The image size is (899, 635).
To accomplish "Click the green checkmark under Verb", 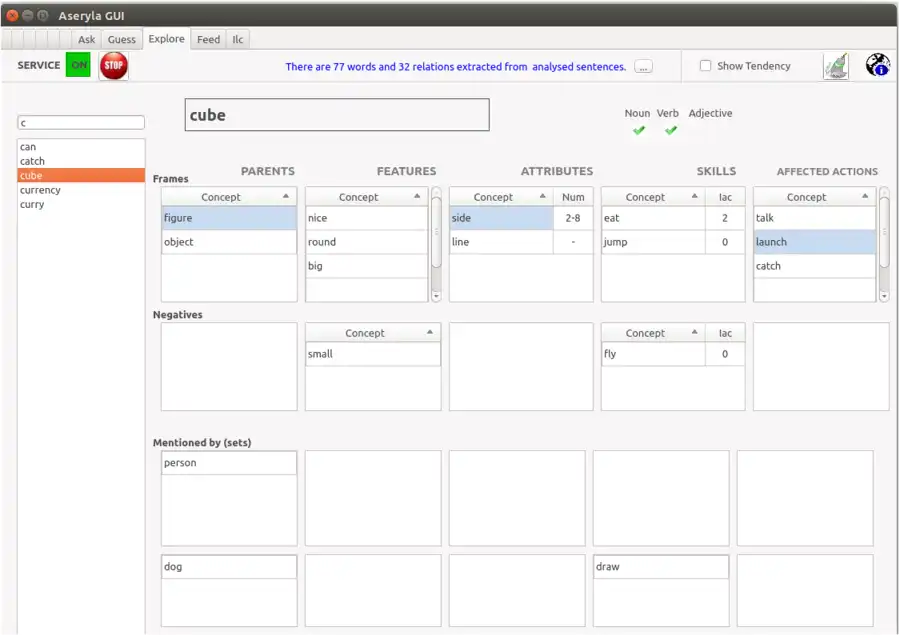I will click(670, 130).
